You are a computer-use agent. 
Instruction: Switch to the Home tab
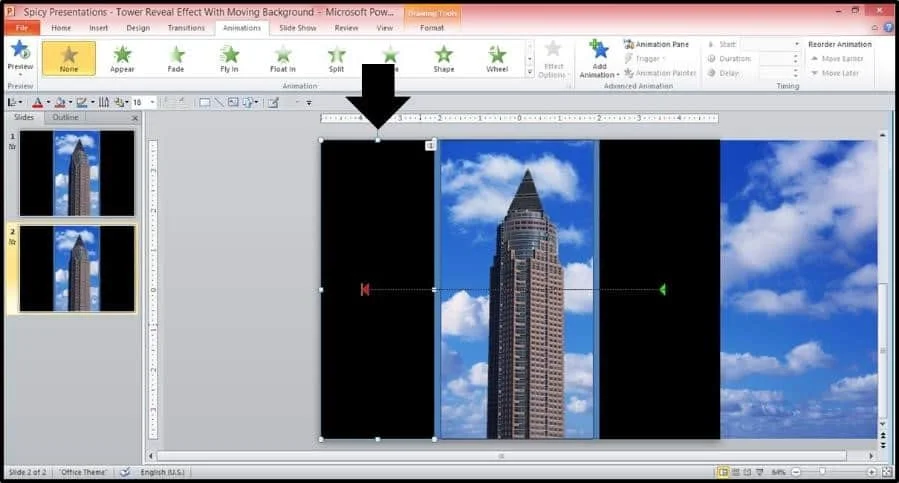pos(61,28)
